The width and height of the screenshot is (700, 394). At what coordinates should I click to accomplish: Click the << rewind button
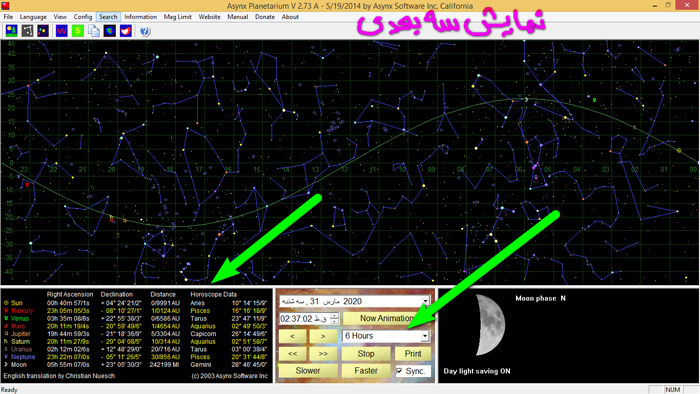292,354
